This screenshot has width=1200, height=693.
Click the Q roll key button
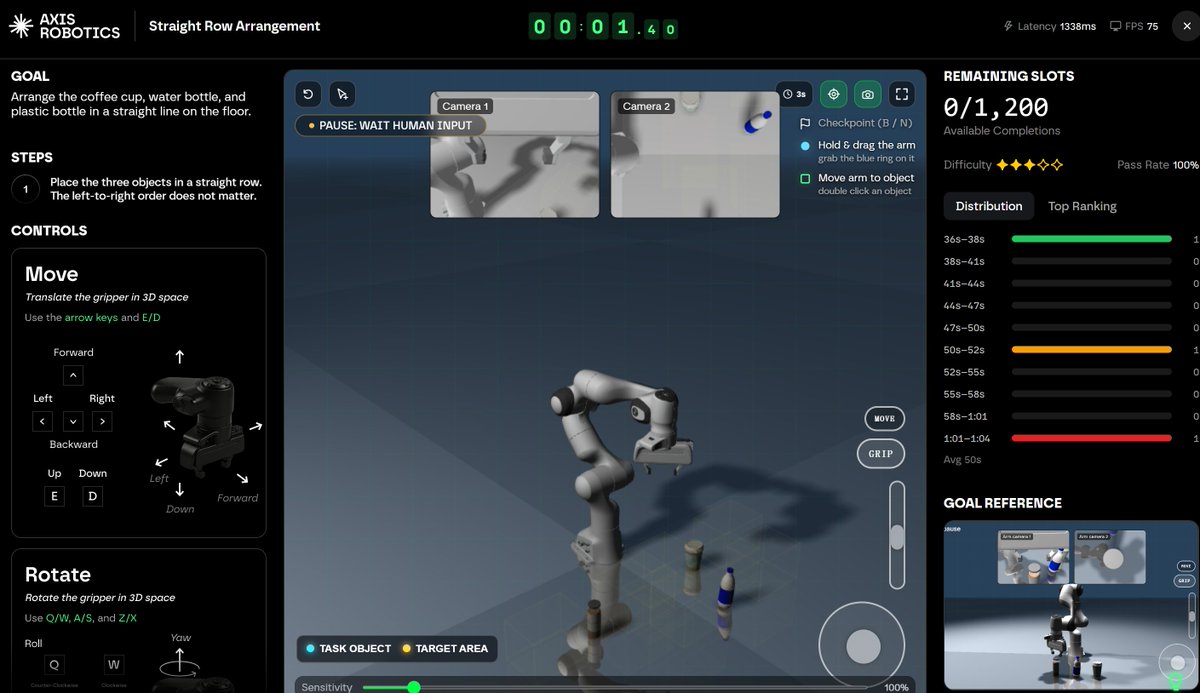pyautogui.click(x=54, y=665)
